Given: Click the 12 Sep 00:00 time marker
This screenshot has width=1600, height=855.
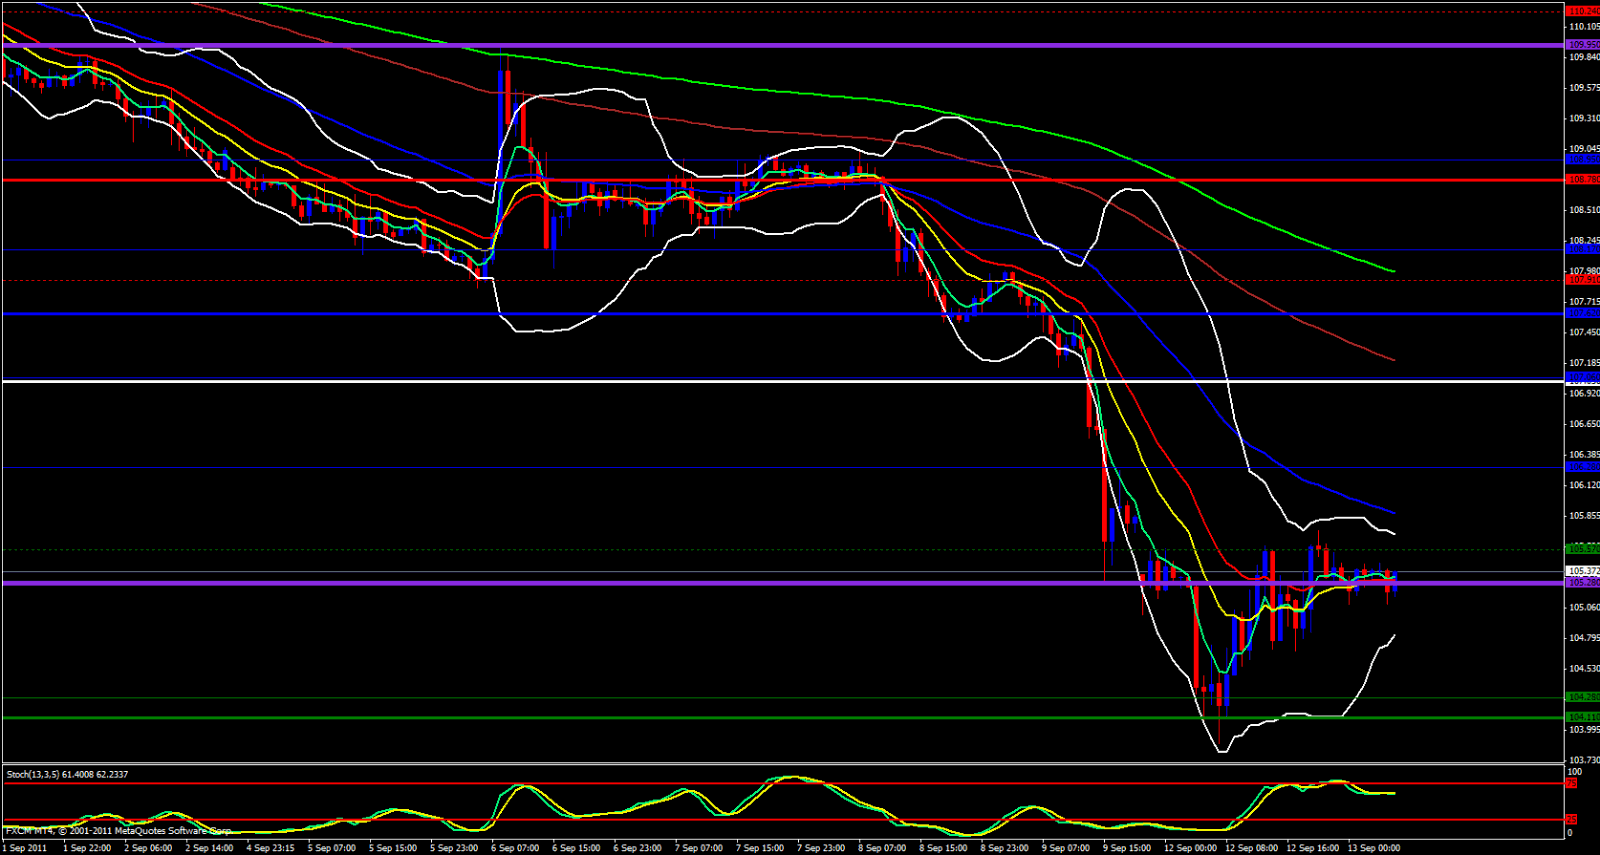Looking at the screenshot, I should point(1190,848).
